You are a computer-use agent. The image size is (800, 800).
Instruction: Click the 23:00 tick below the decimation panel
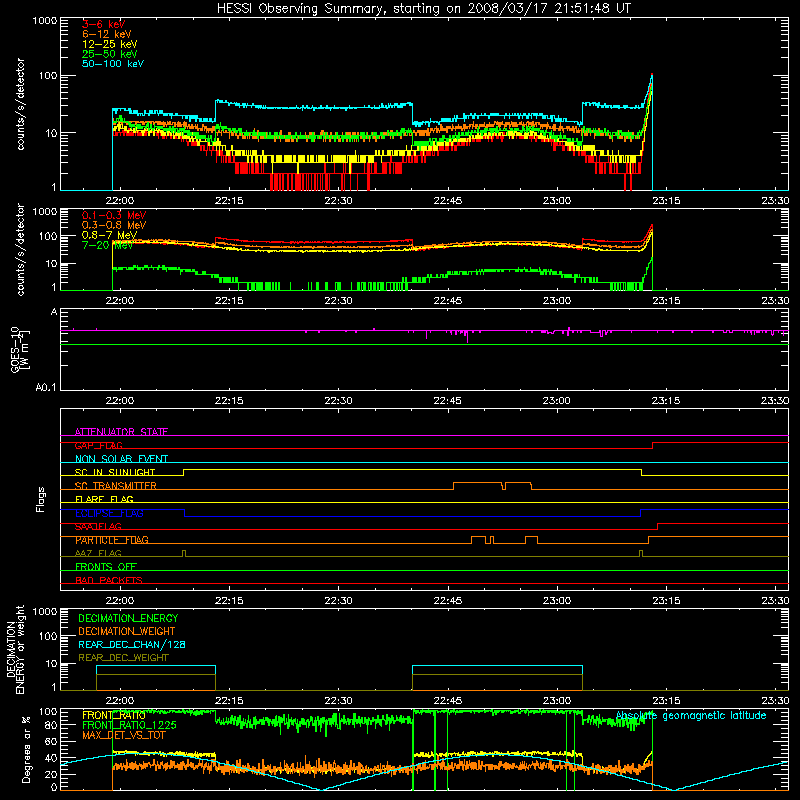pos(556,701)
